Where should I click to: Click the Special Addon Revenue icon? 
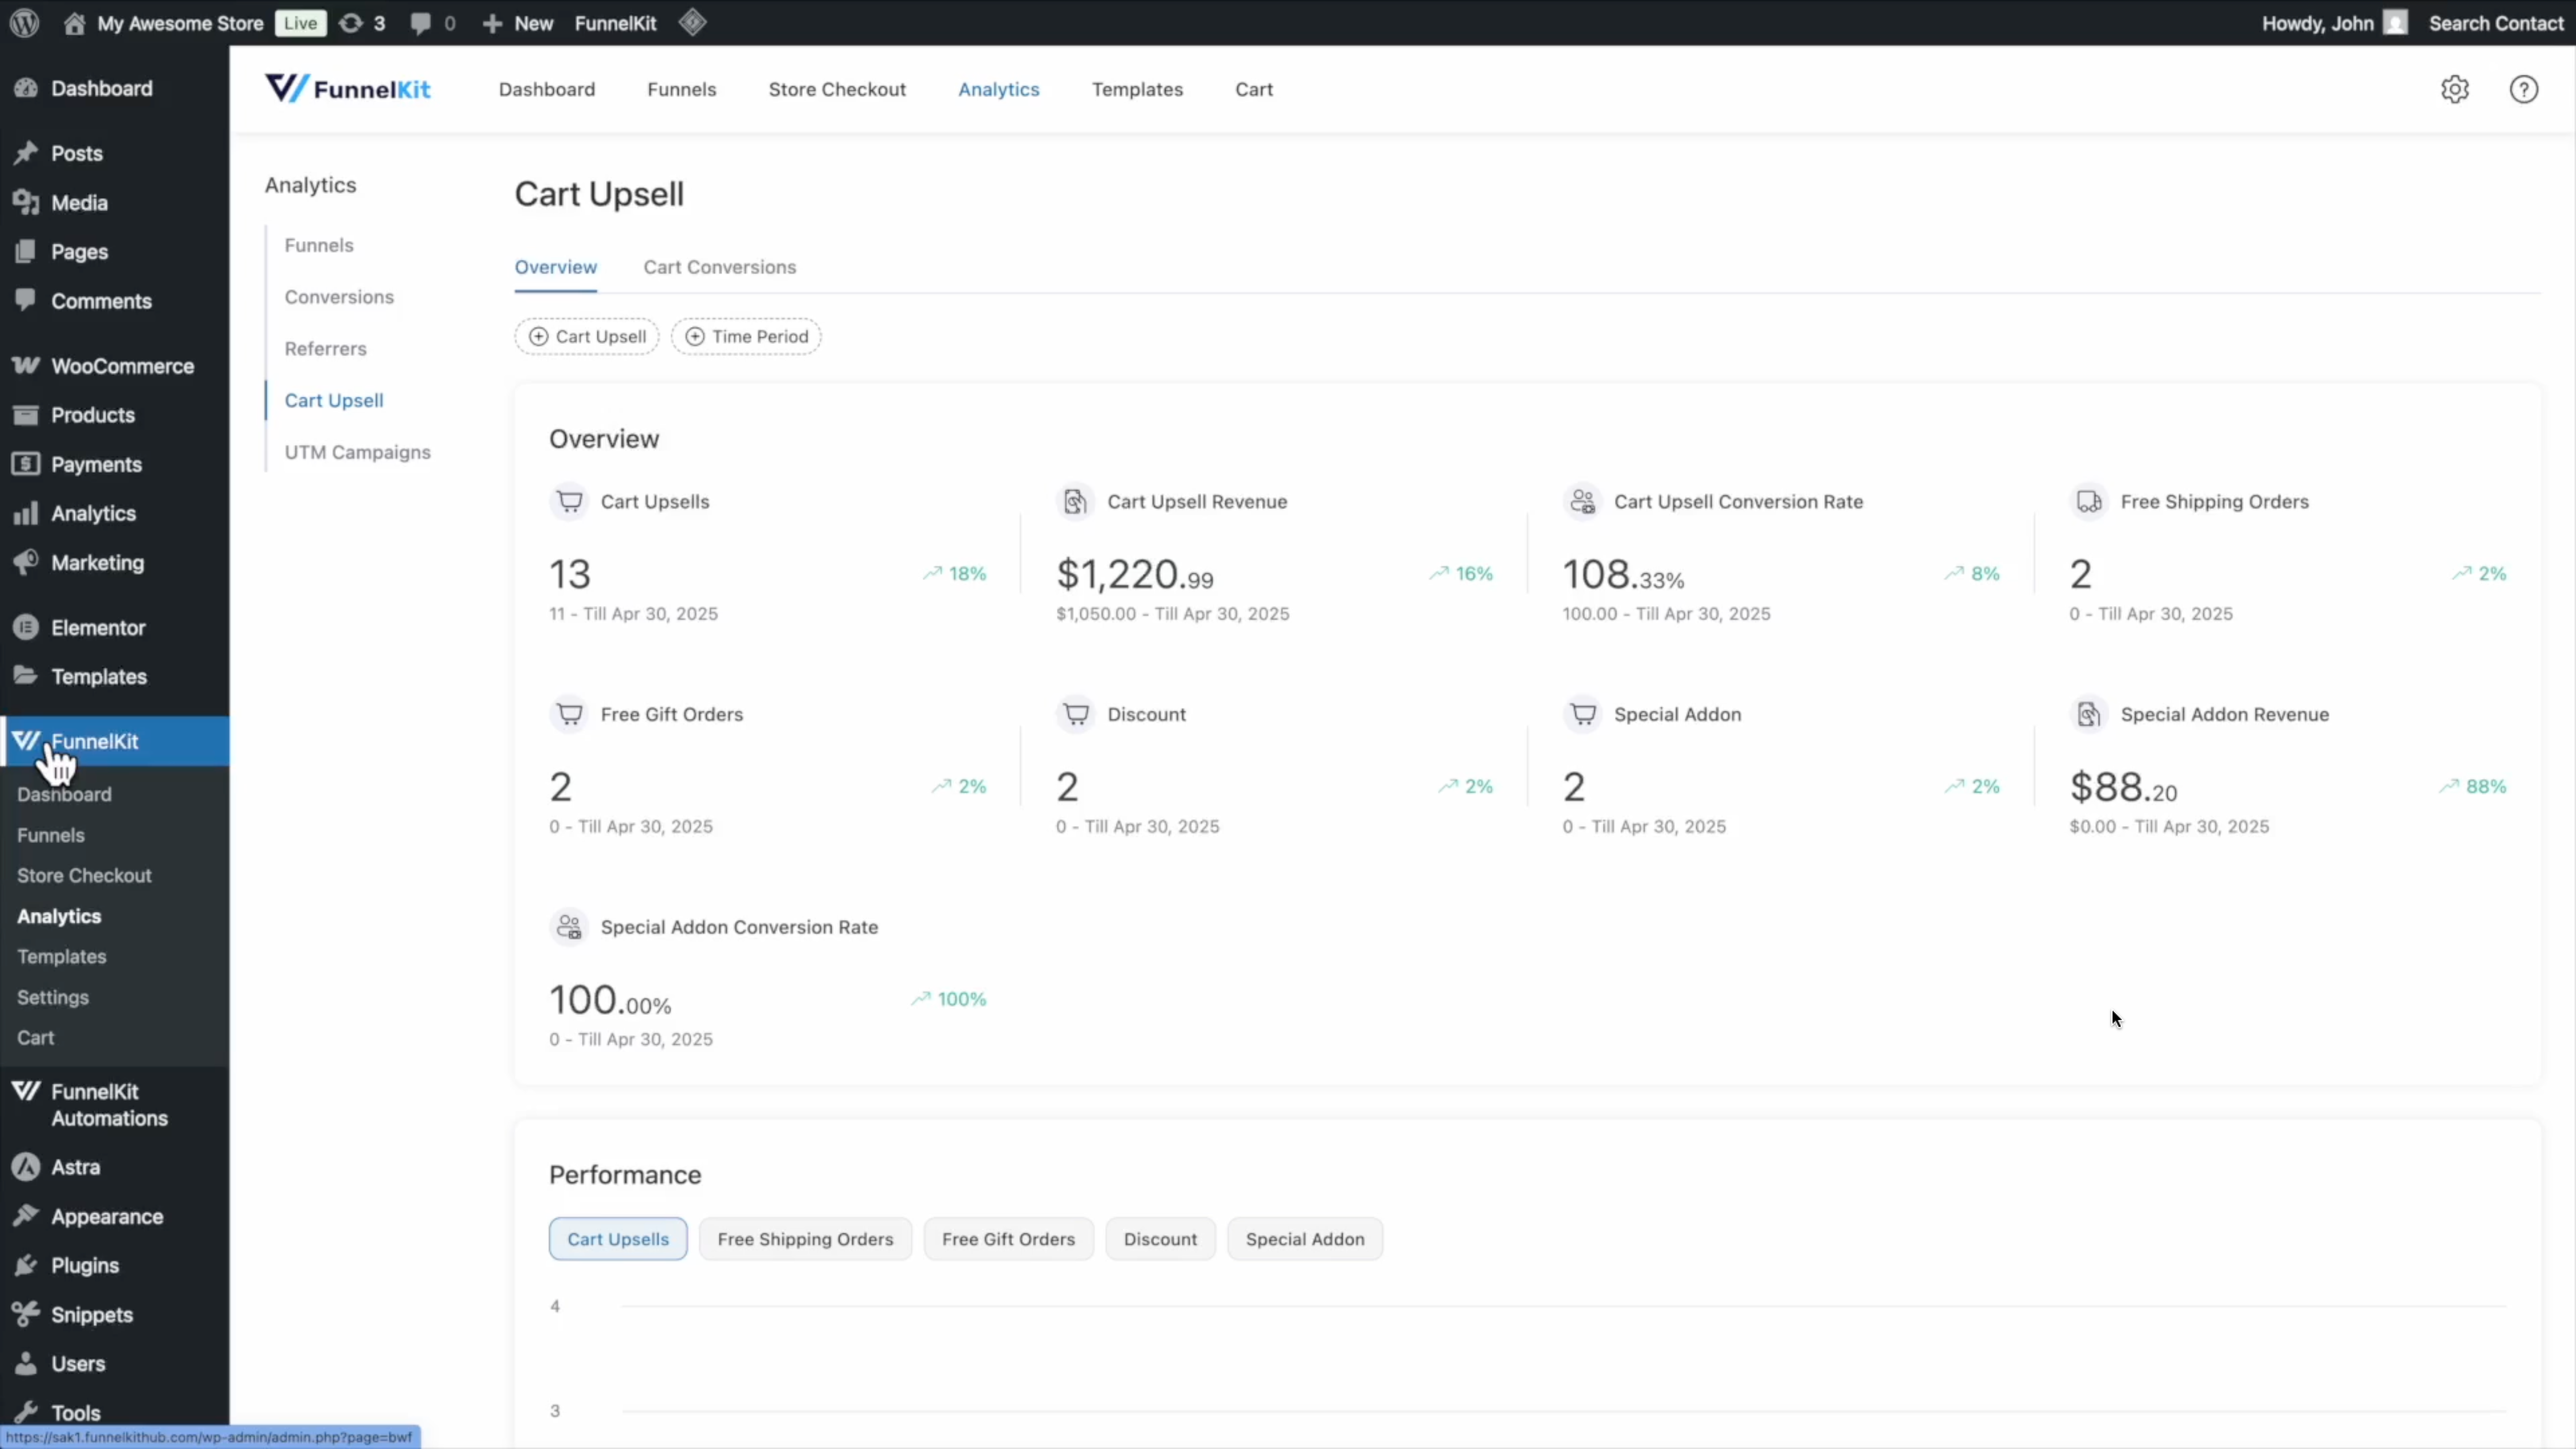click(x=2089, y=714)
